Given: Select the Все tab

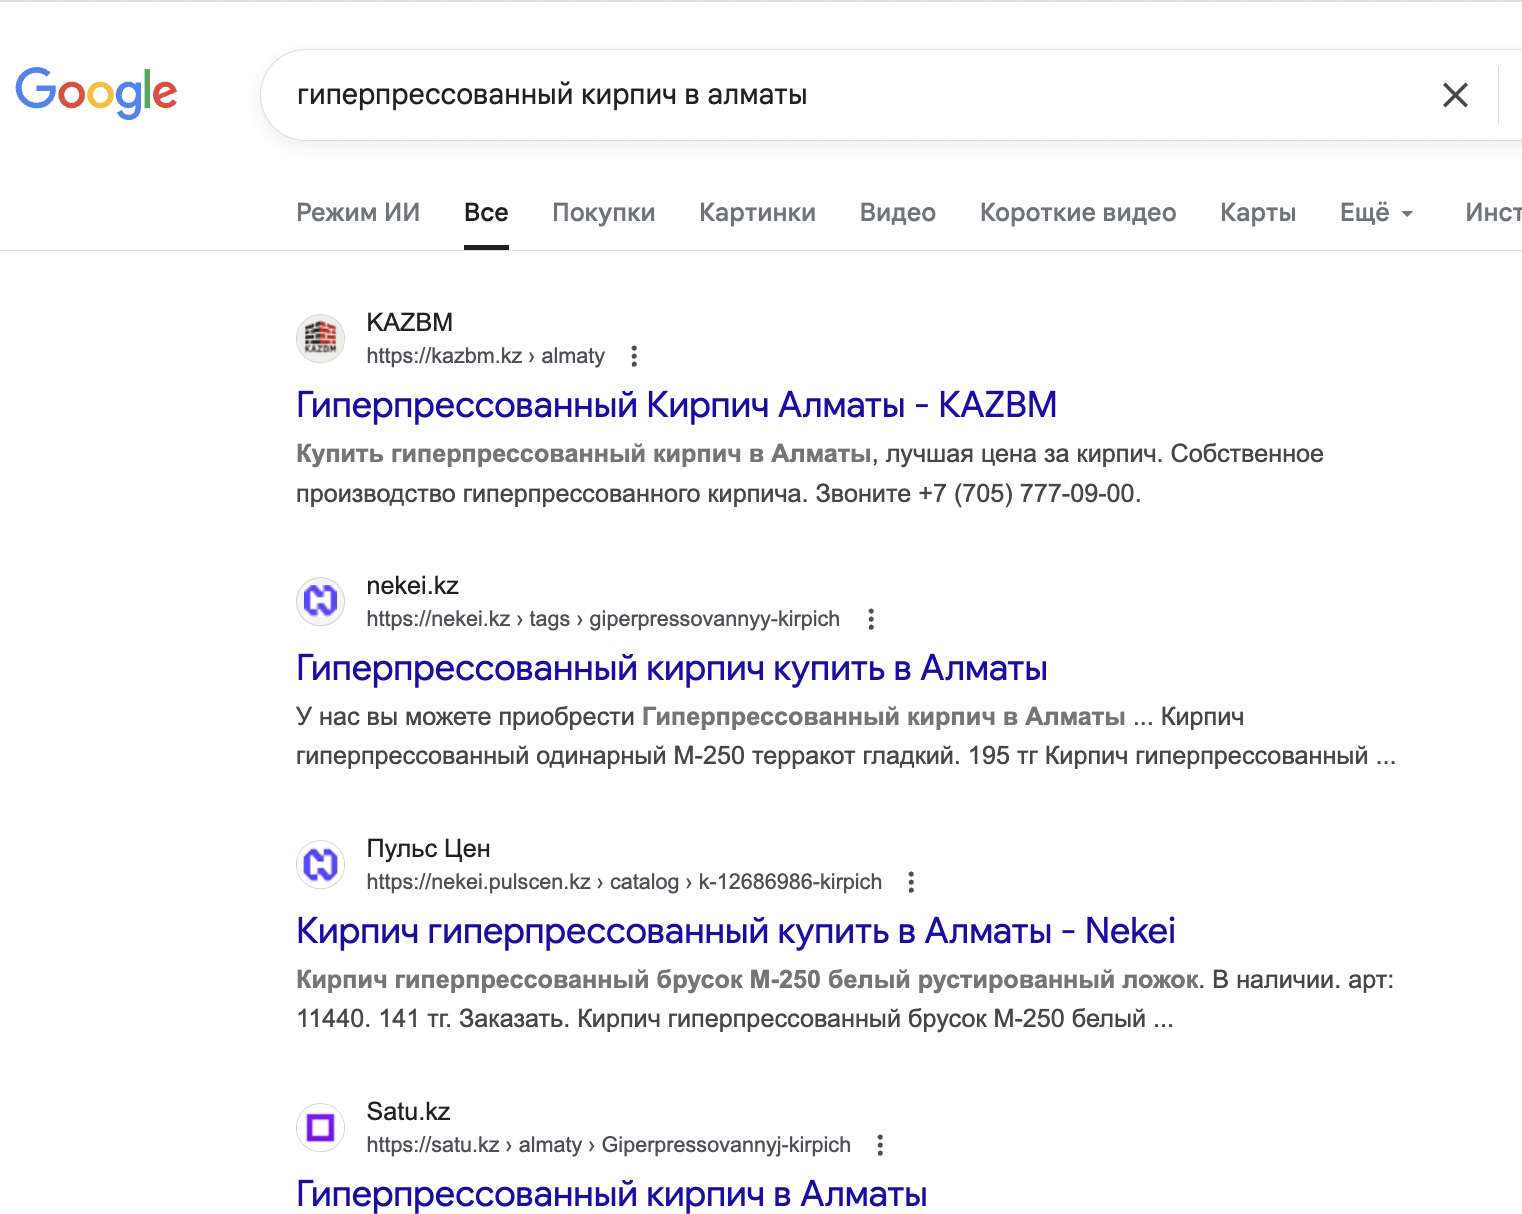Looking at the screenshot, I should tap(486, 213).
